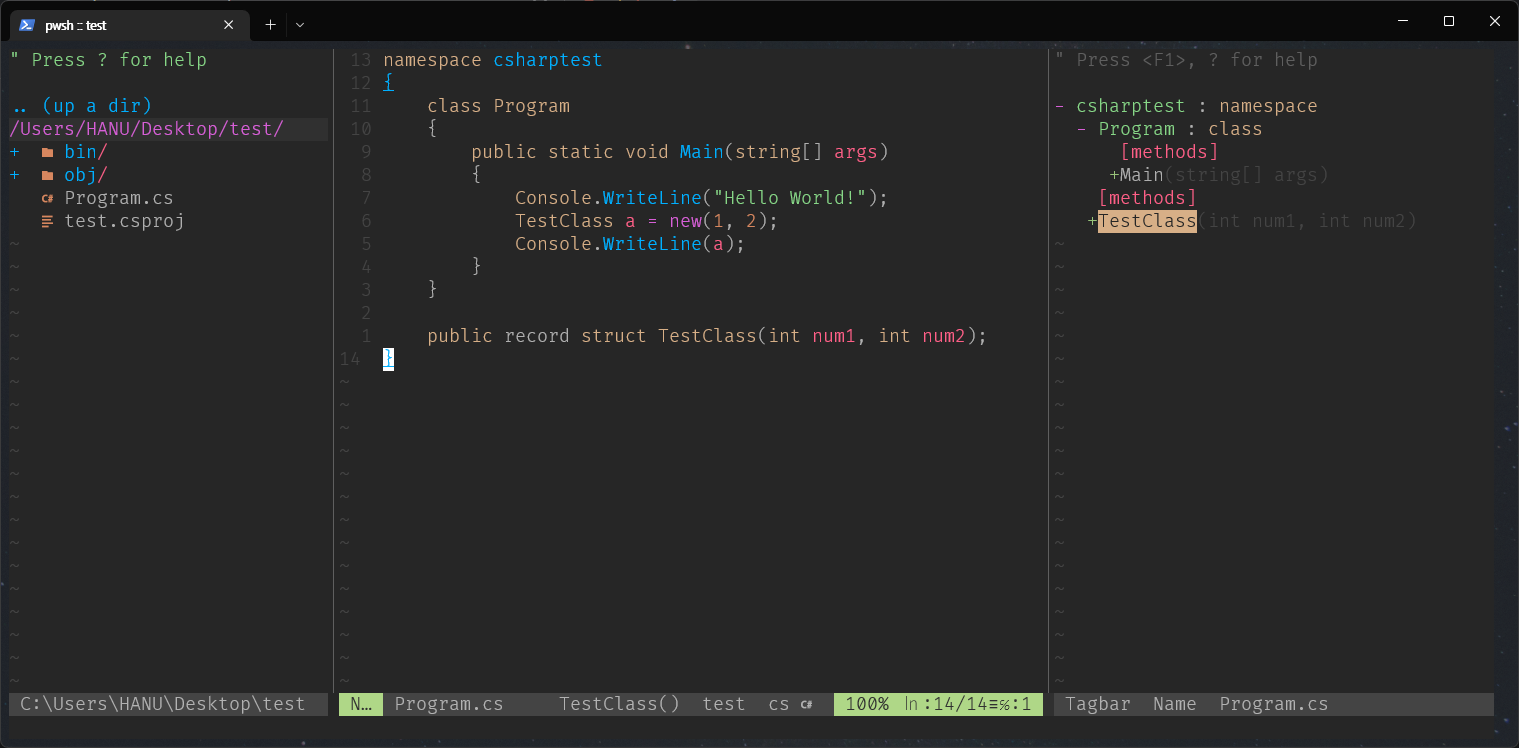Select the highlighted TestClass tag in Tagbar
This screenshot has height=748, width=1519.
1147,221
